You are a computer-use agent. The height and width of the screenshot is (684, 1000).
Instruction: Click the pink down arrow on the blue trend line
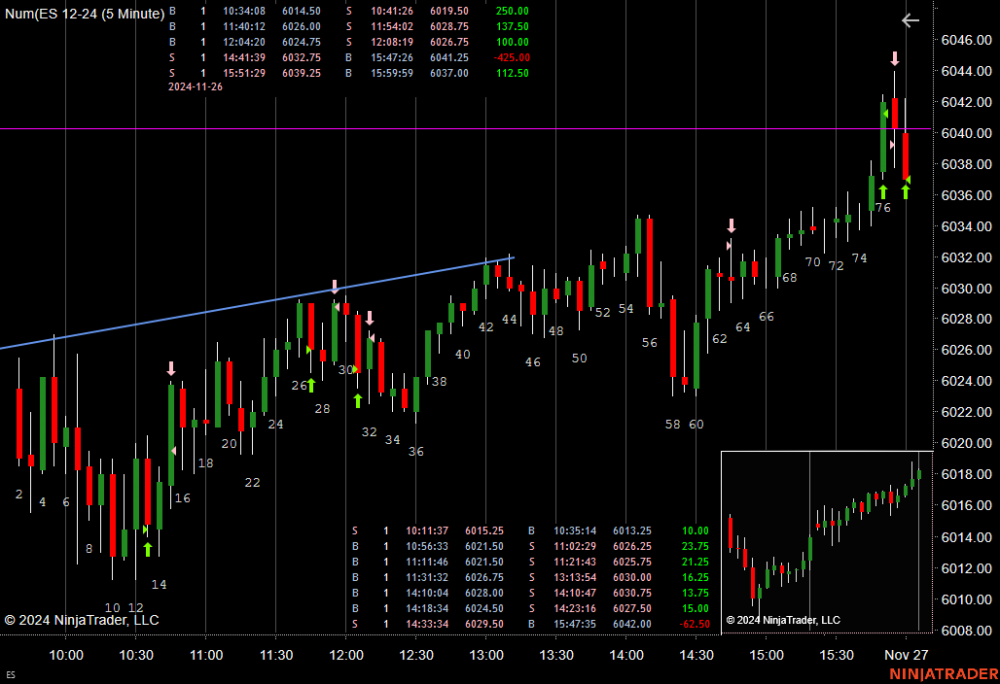335,287
